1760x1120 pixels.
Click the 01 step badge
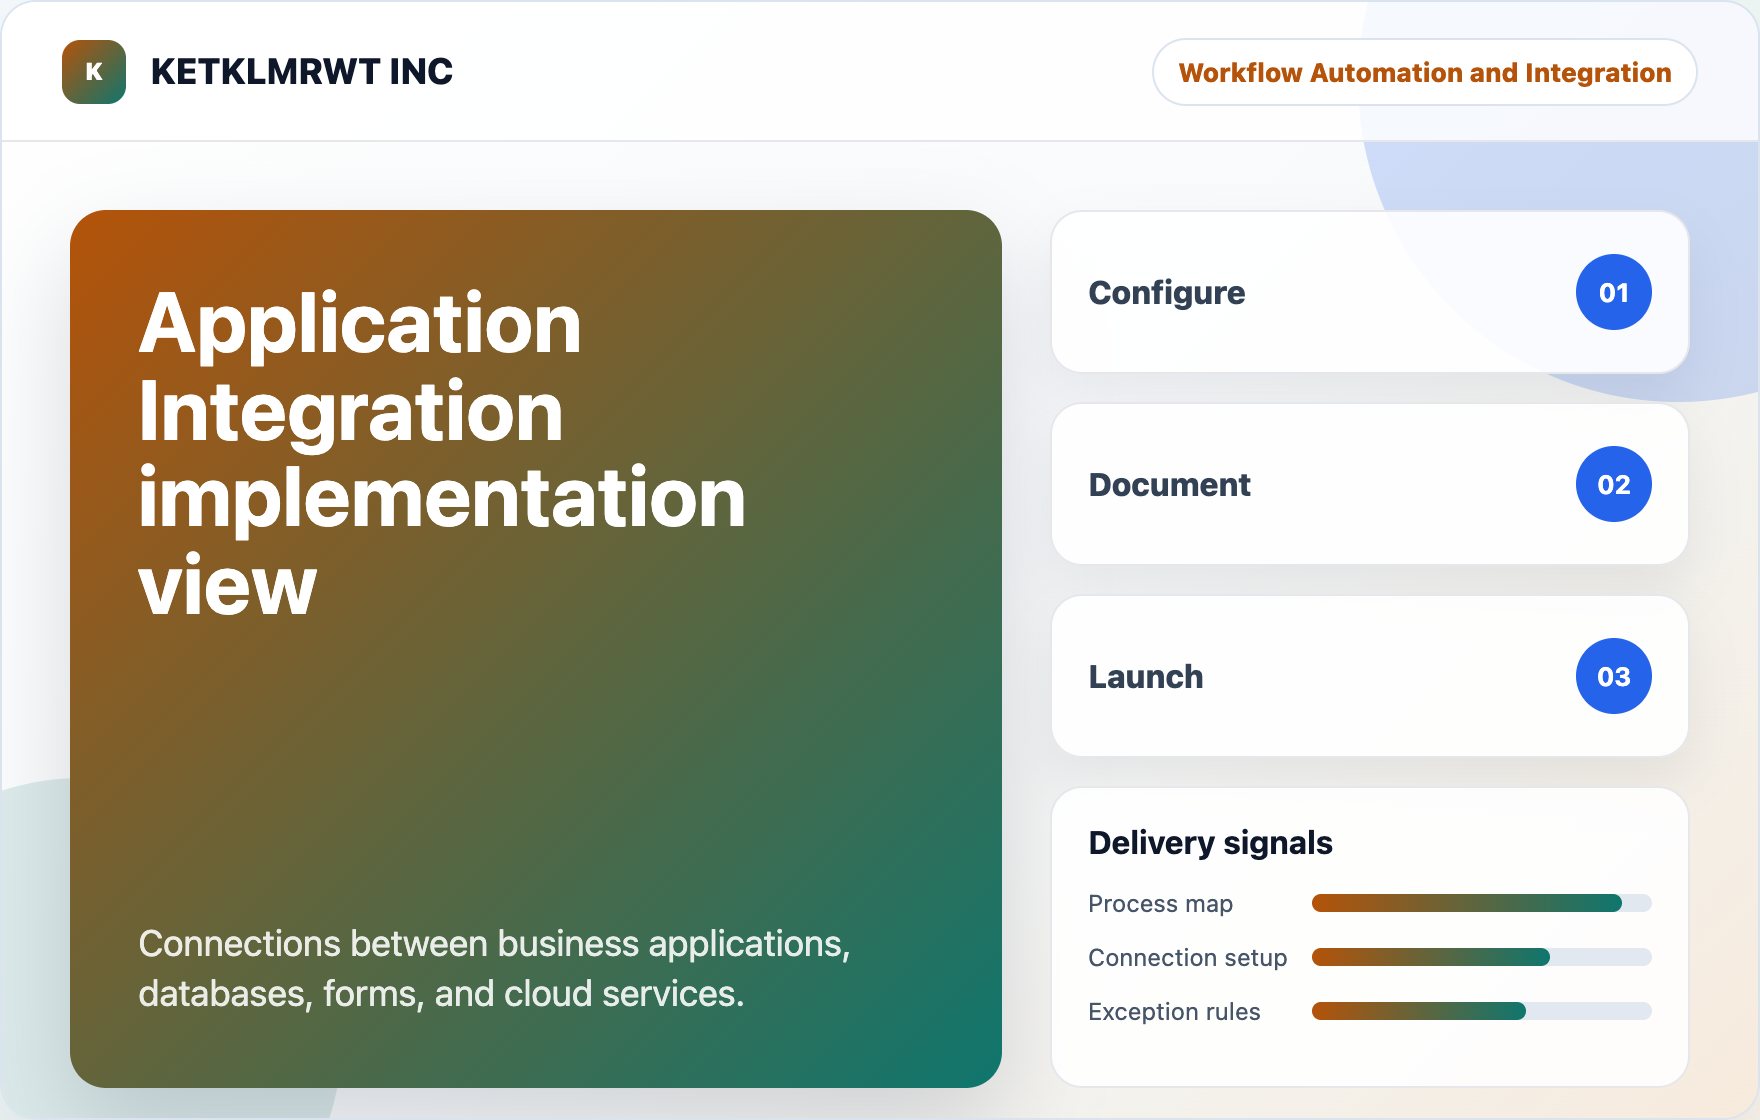pos(1614,292)
